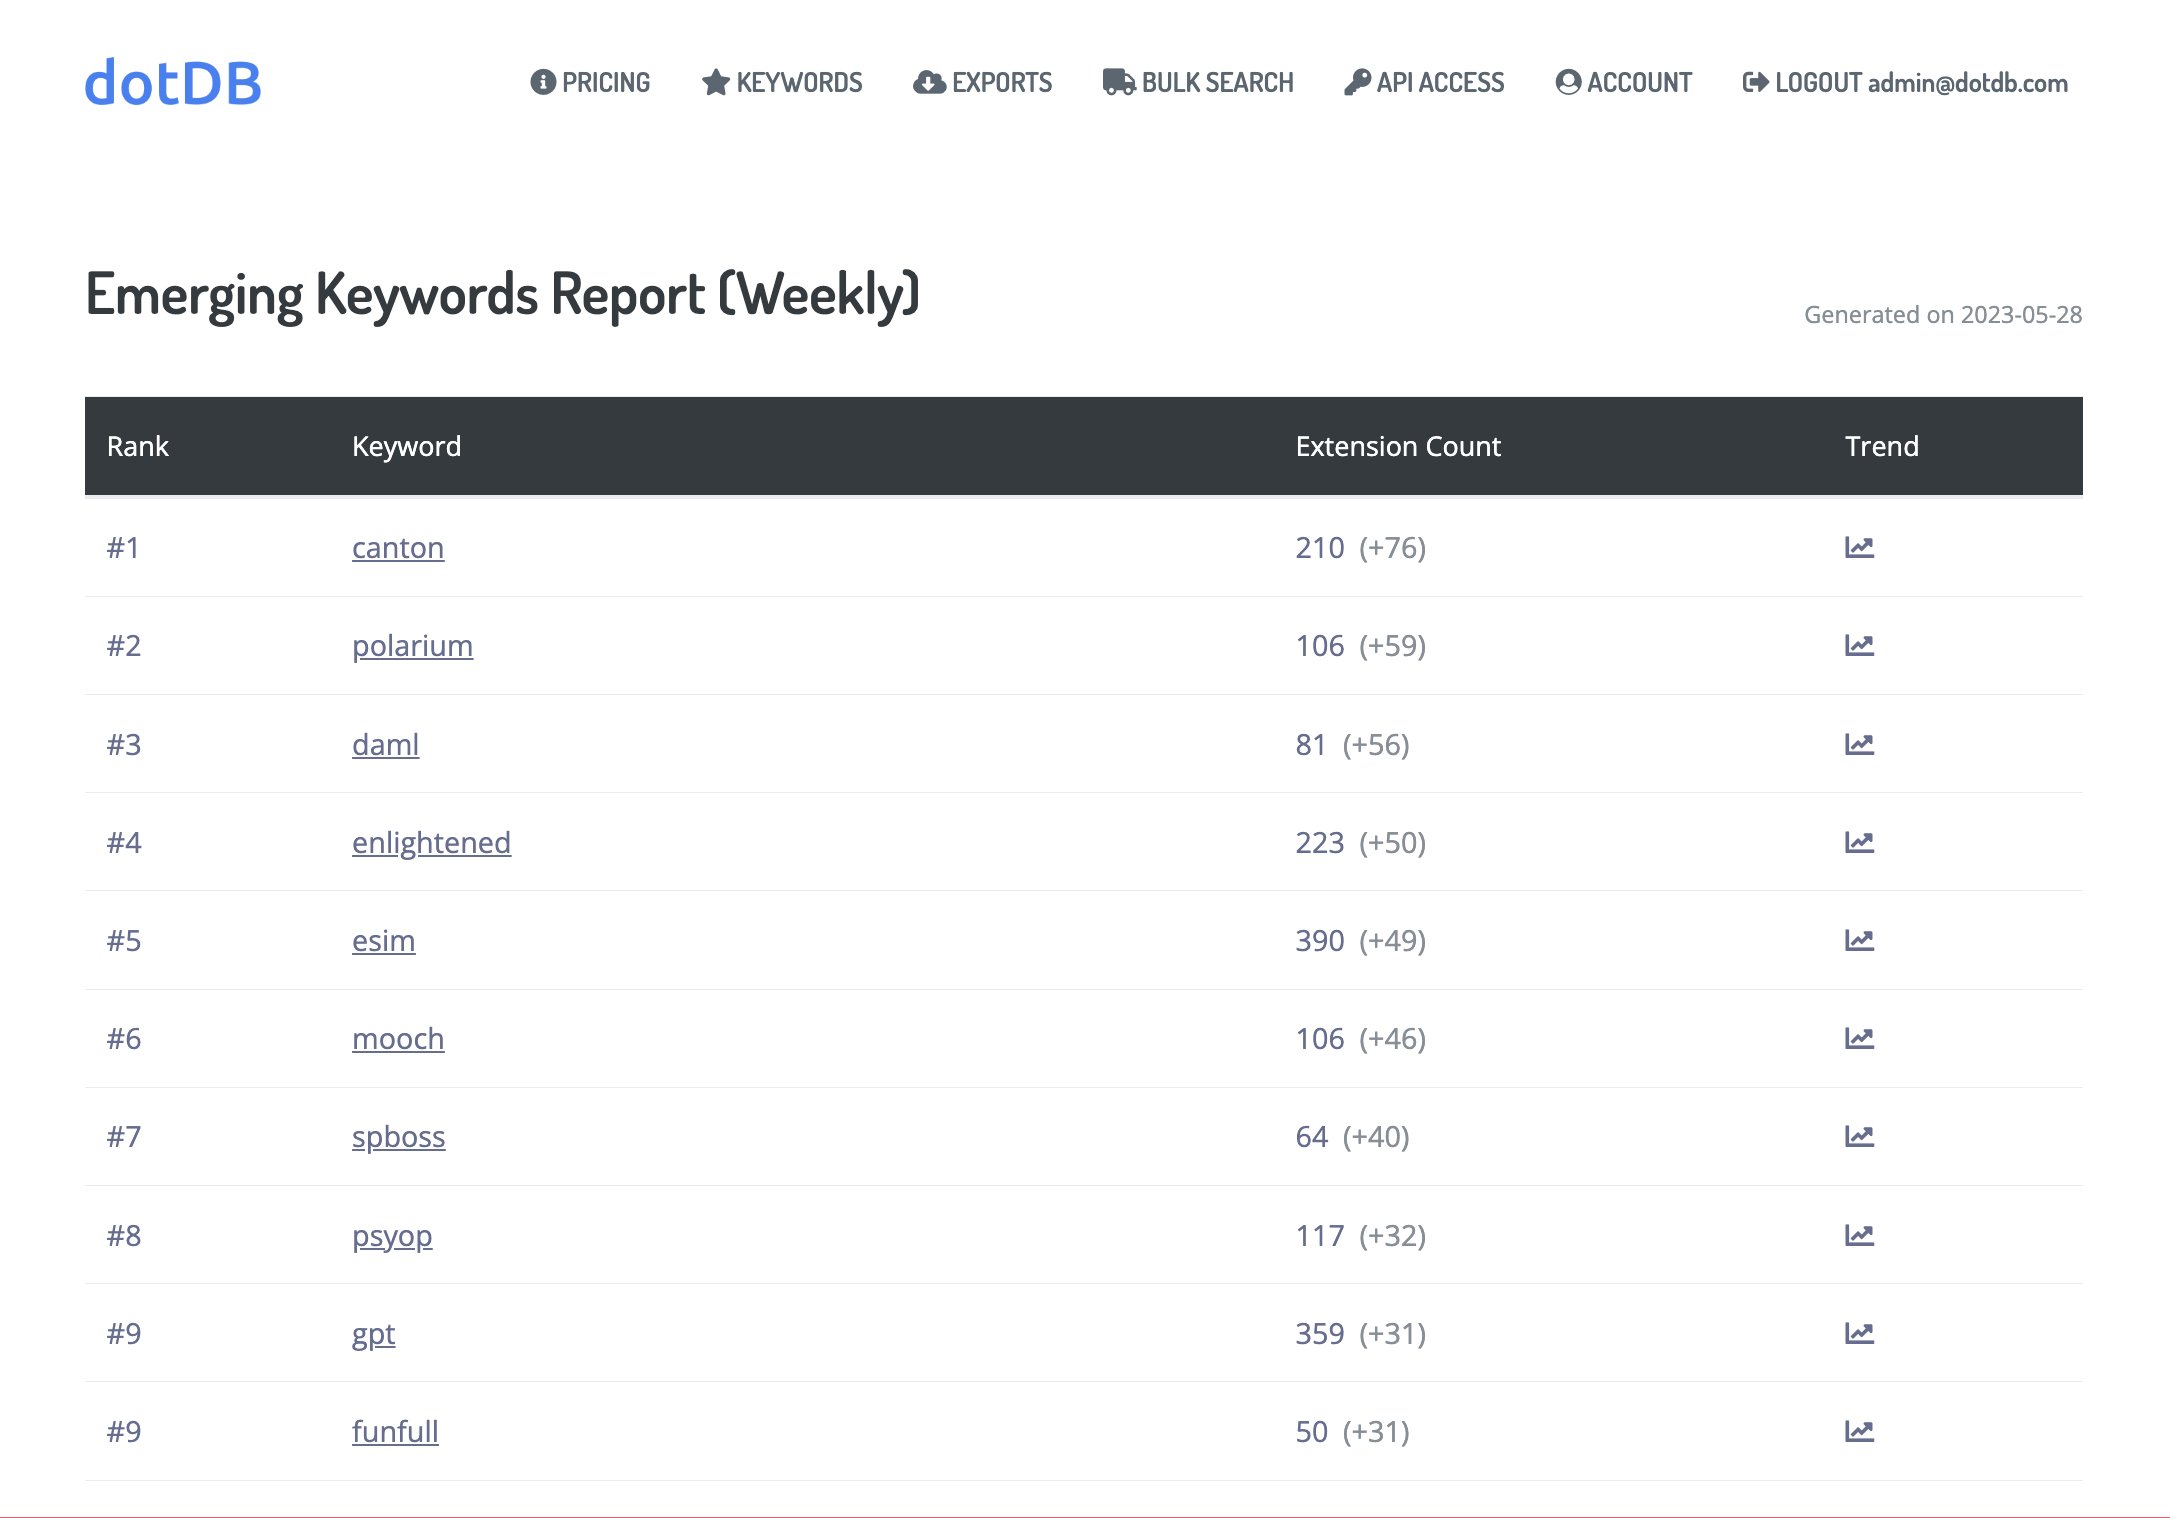Screen dimensions: 2170x1518
Task: Open API Access page
Action: pyautogui.click(x=1424, y=82)
